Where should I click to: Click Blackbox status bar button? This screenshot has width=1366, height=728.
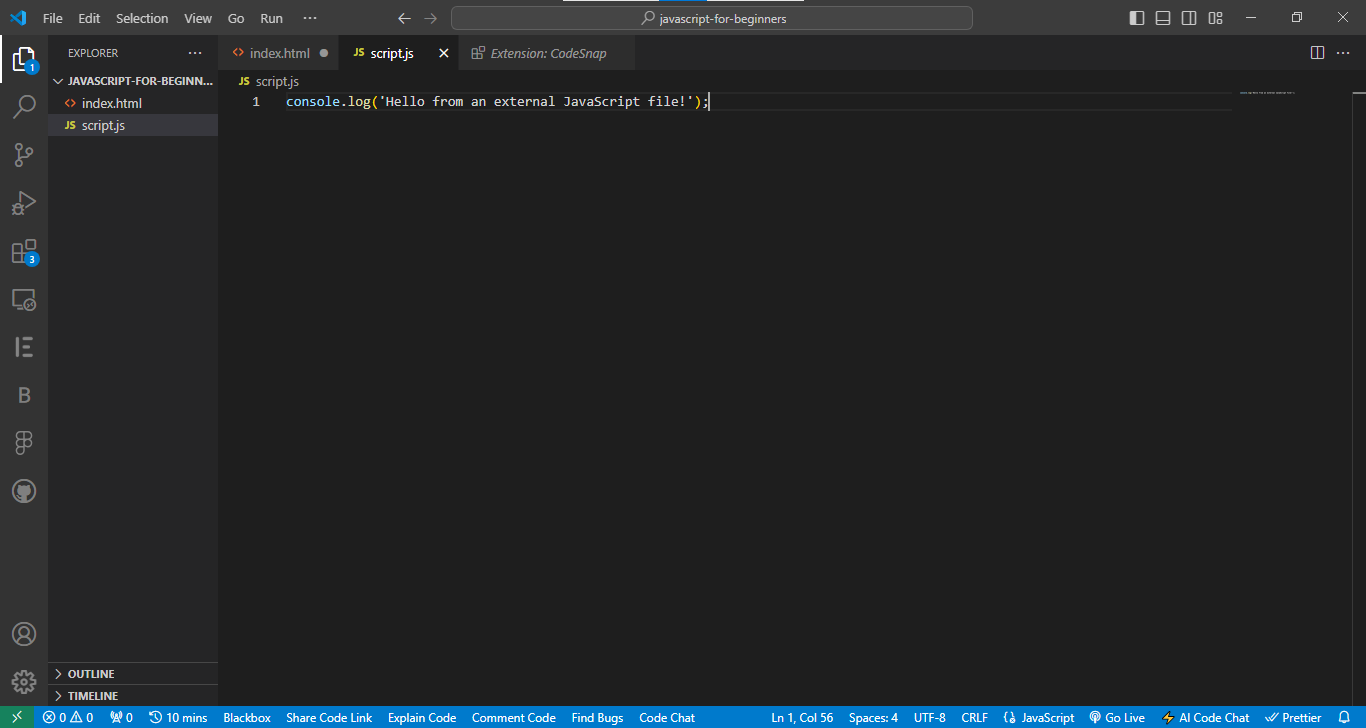tap(247, 717)
